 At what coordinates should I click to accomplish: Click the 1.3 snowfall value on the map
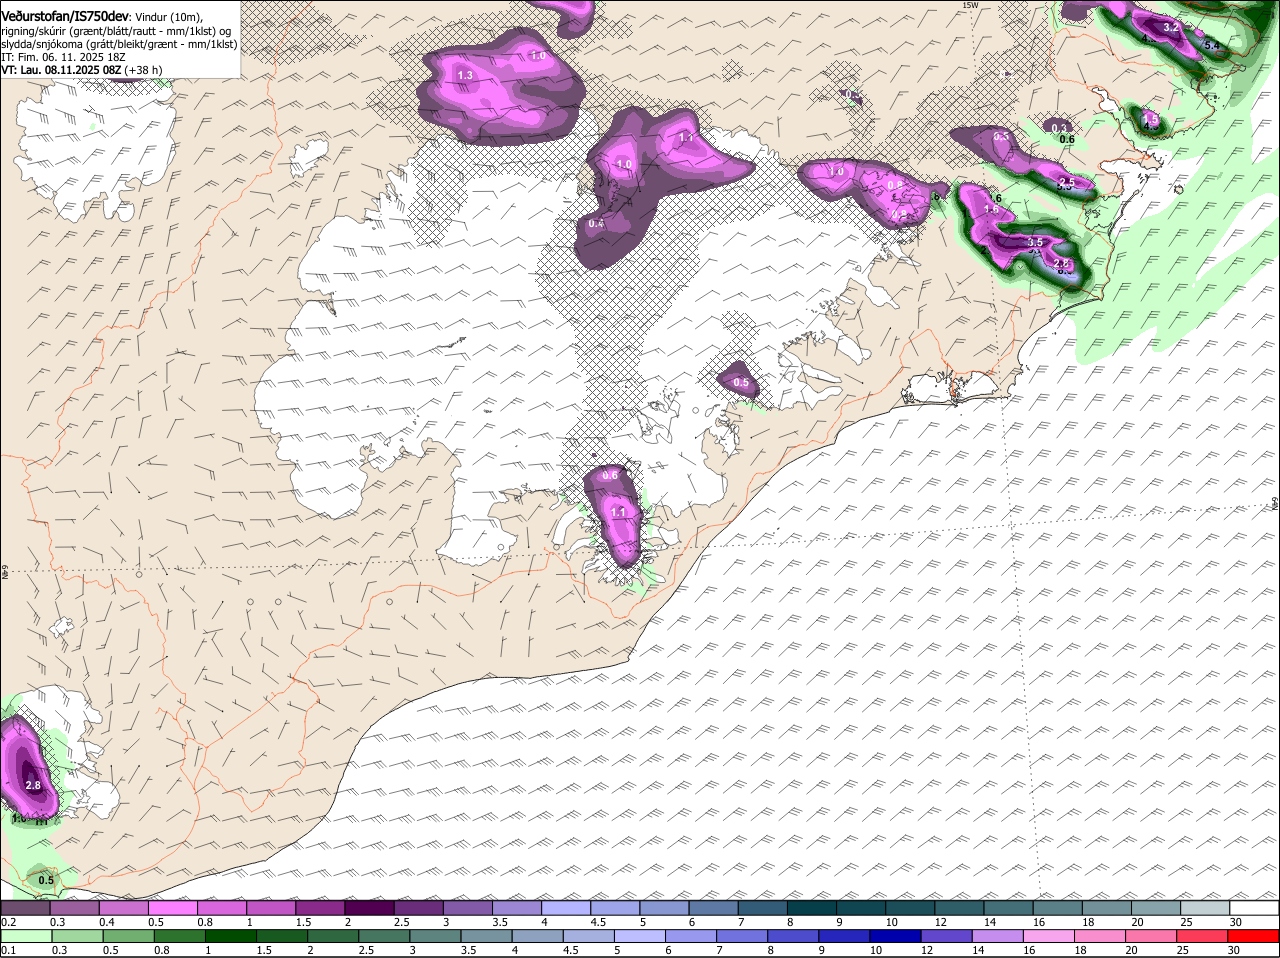coord(464,75)
